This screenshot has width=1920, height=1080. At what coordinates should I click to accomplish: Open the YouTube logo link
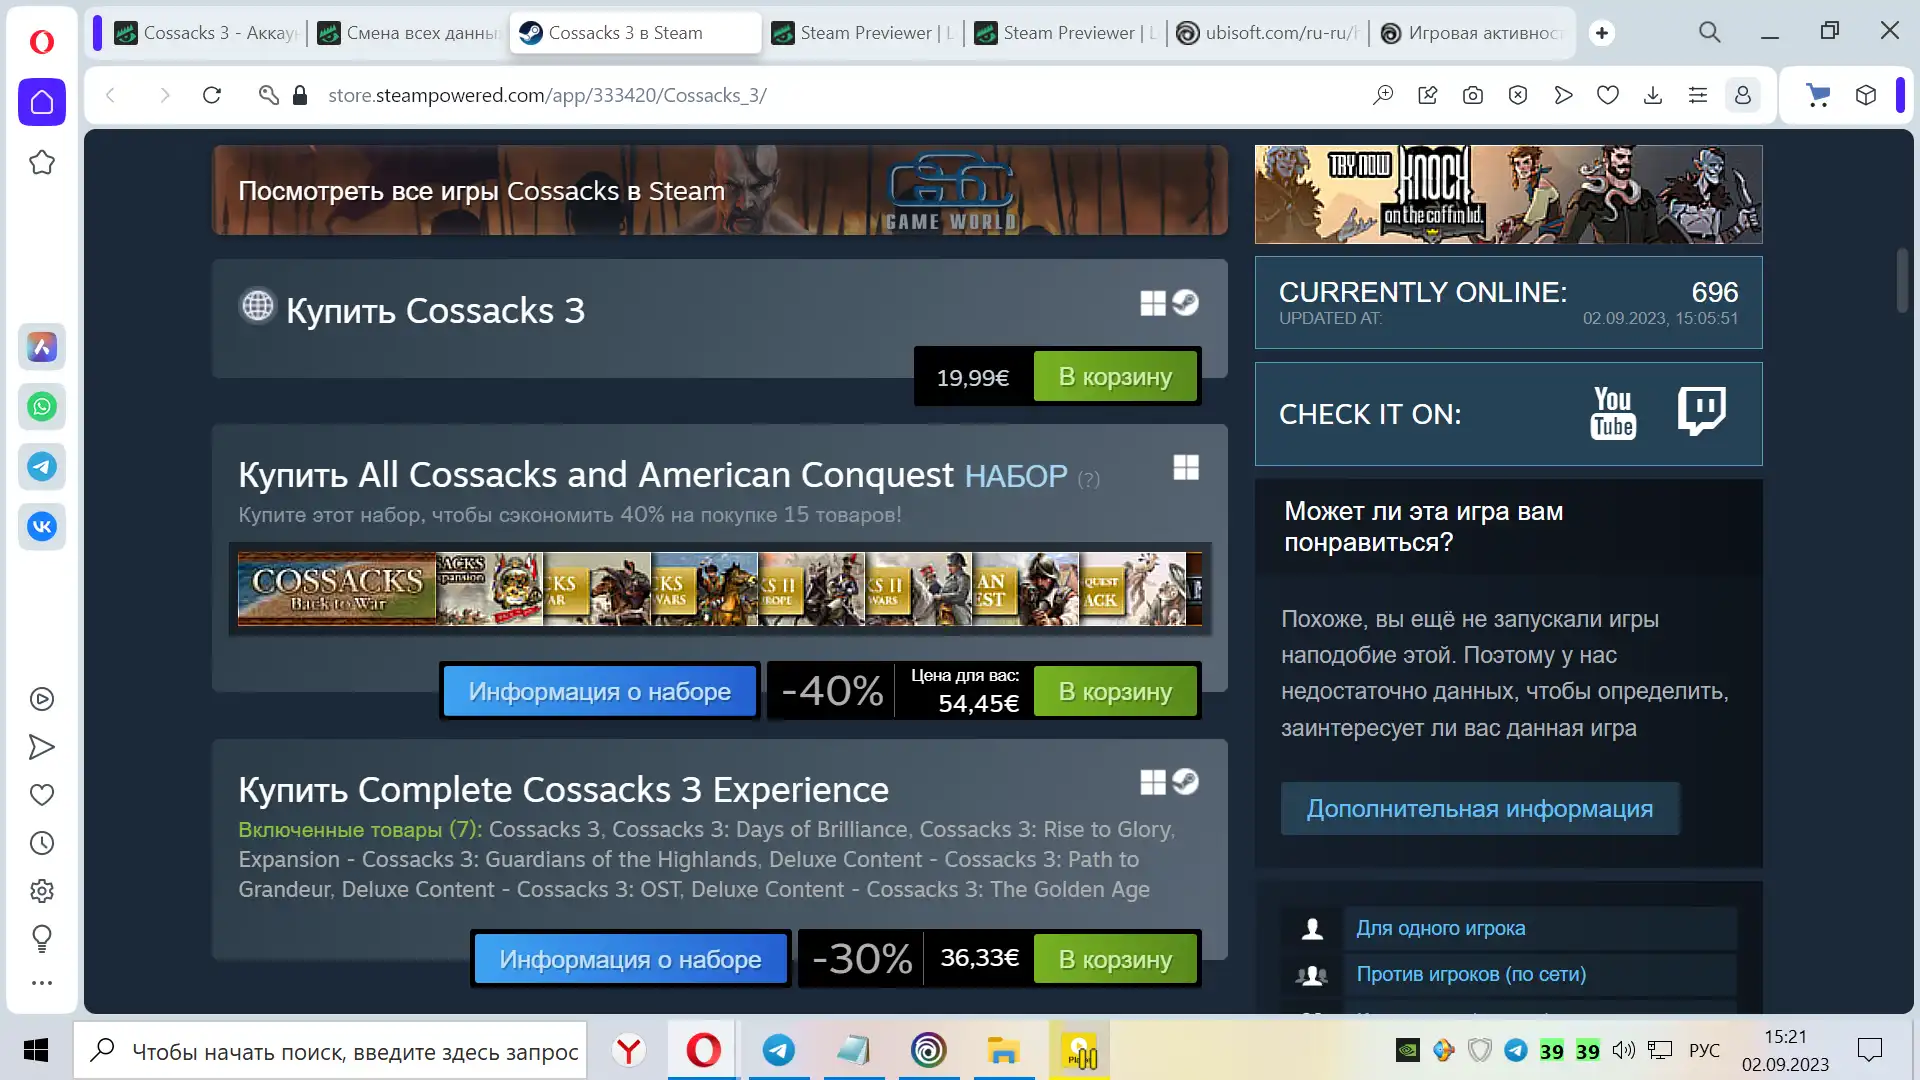[1613, 413]
